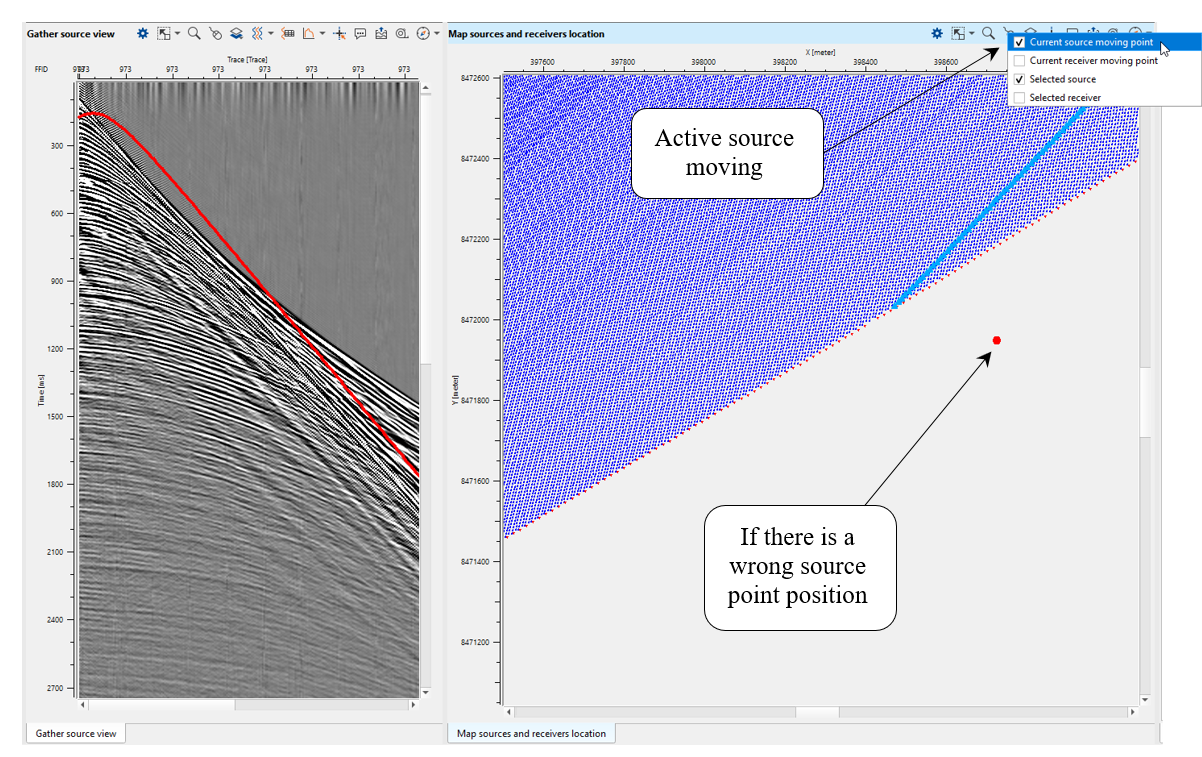Click the red wrong source point on map

click(997, 340)
